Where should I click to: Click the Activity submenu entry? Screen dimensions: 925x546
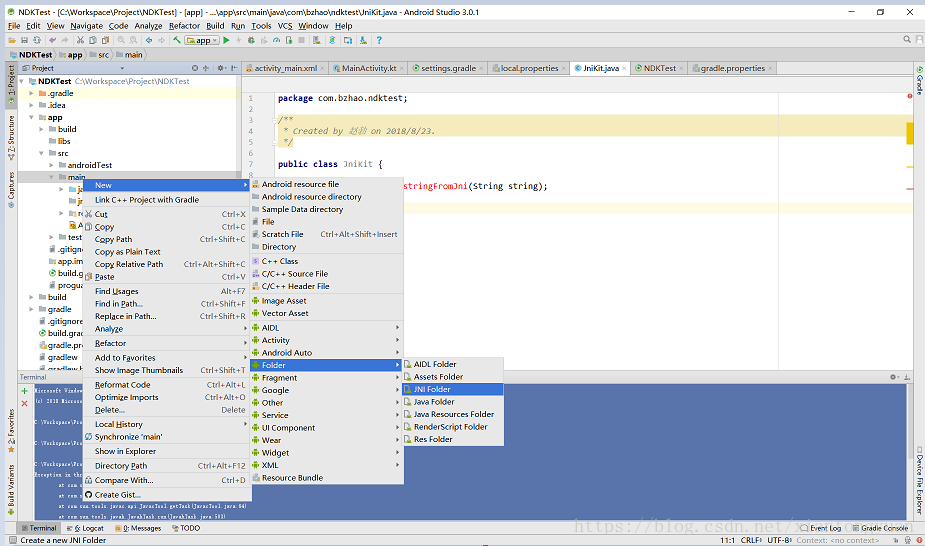click(x=327, y=340)
